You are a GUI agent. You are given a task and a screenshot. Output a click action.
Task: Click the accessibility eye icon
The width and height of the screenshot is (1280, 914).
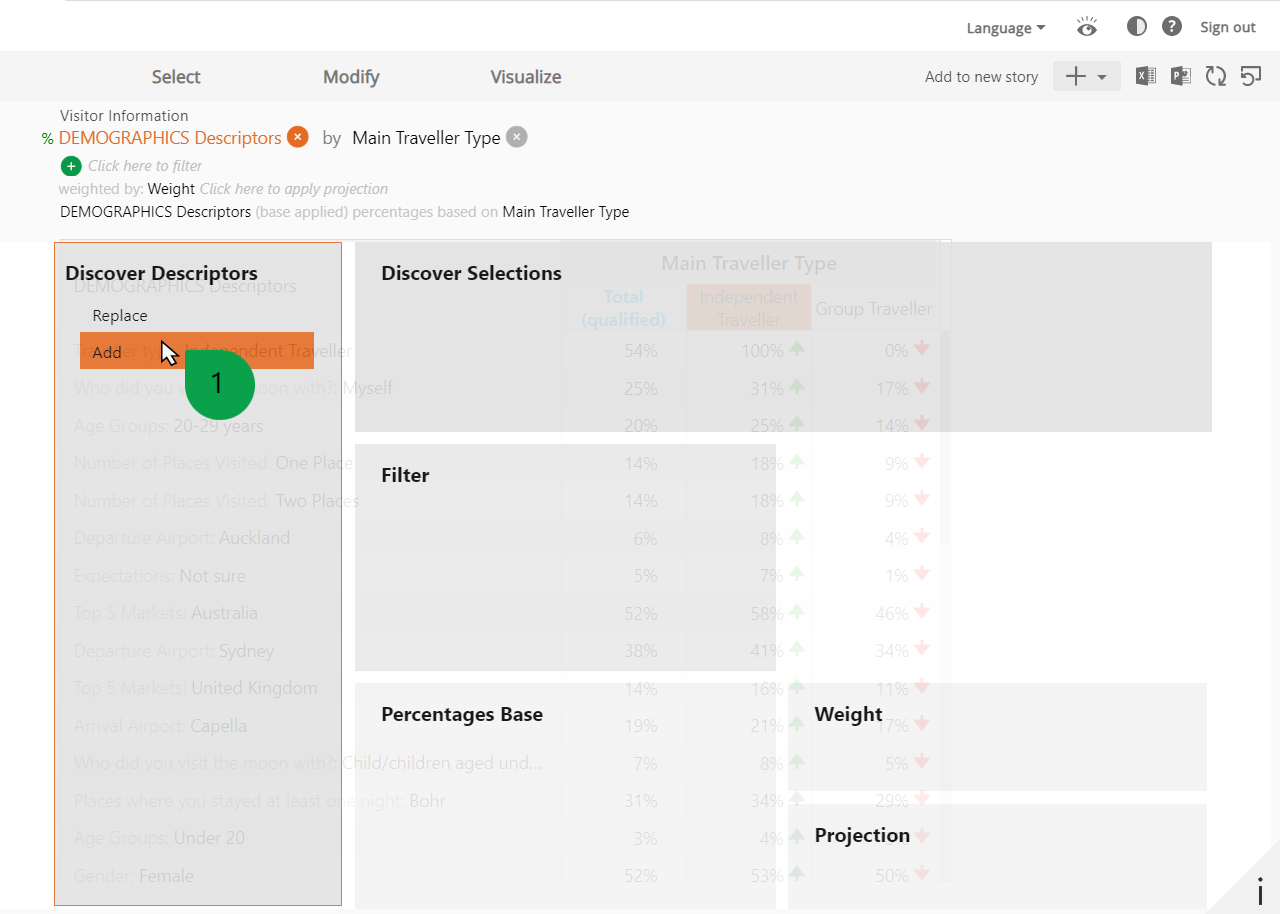[x=1087, y=27]
